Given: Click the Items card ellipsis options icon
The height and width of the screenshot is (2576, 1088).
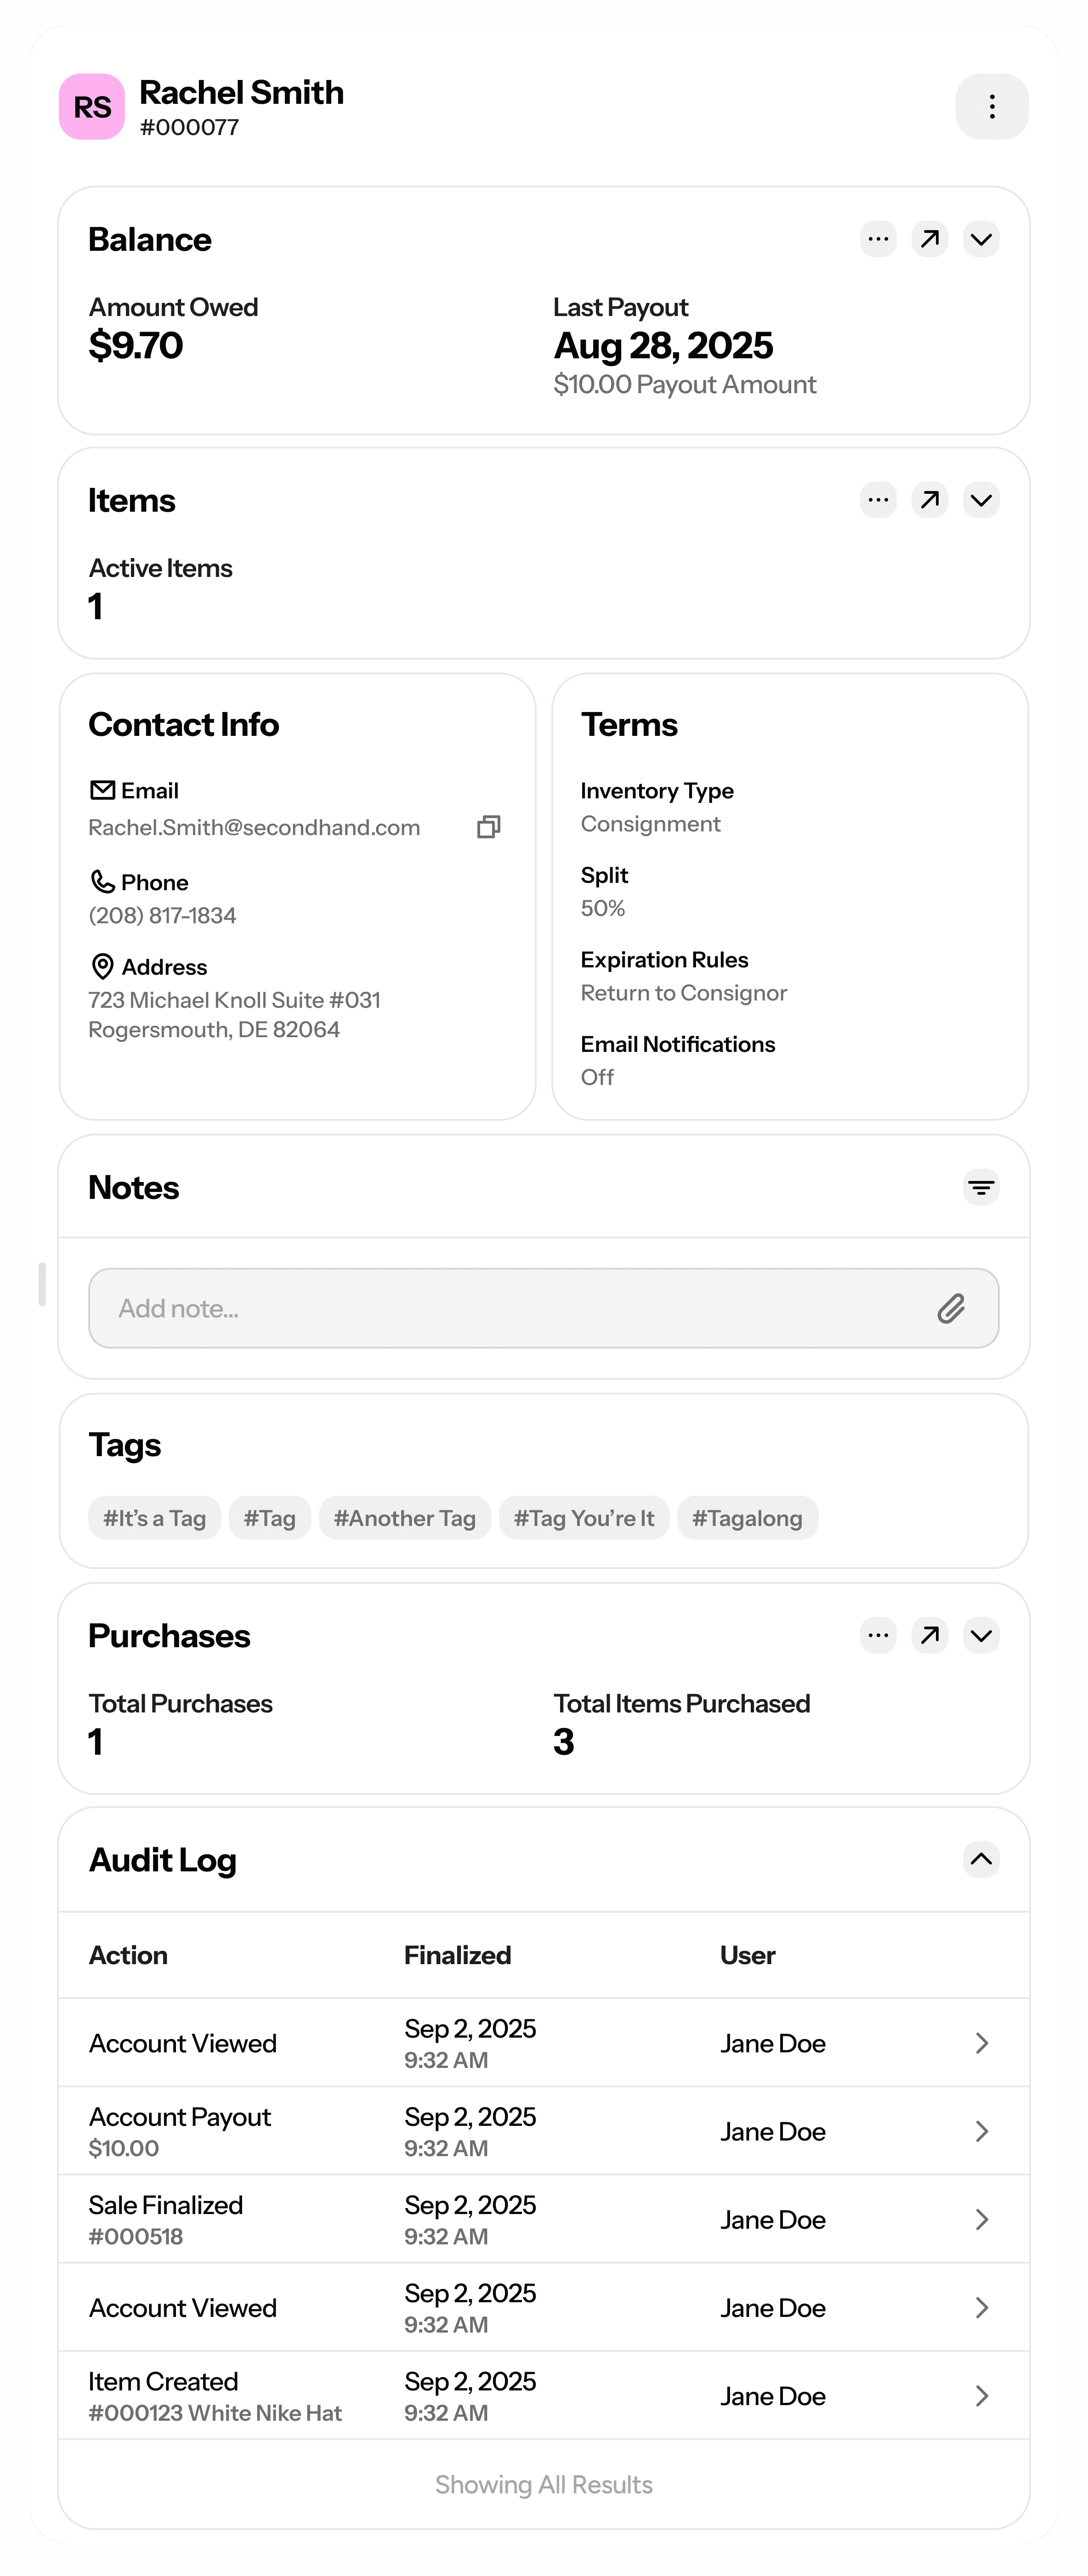Looking at the screenshot, I should [x=878, y=500].
